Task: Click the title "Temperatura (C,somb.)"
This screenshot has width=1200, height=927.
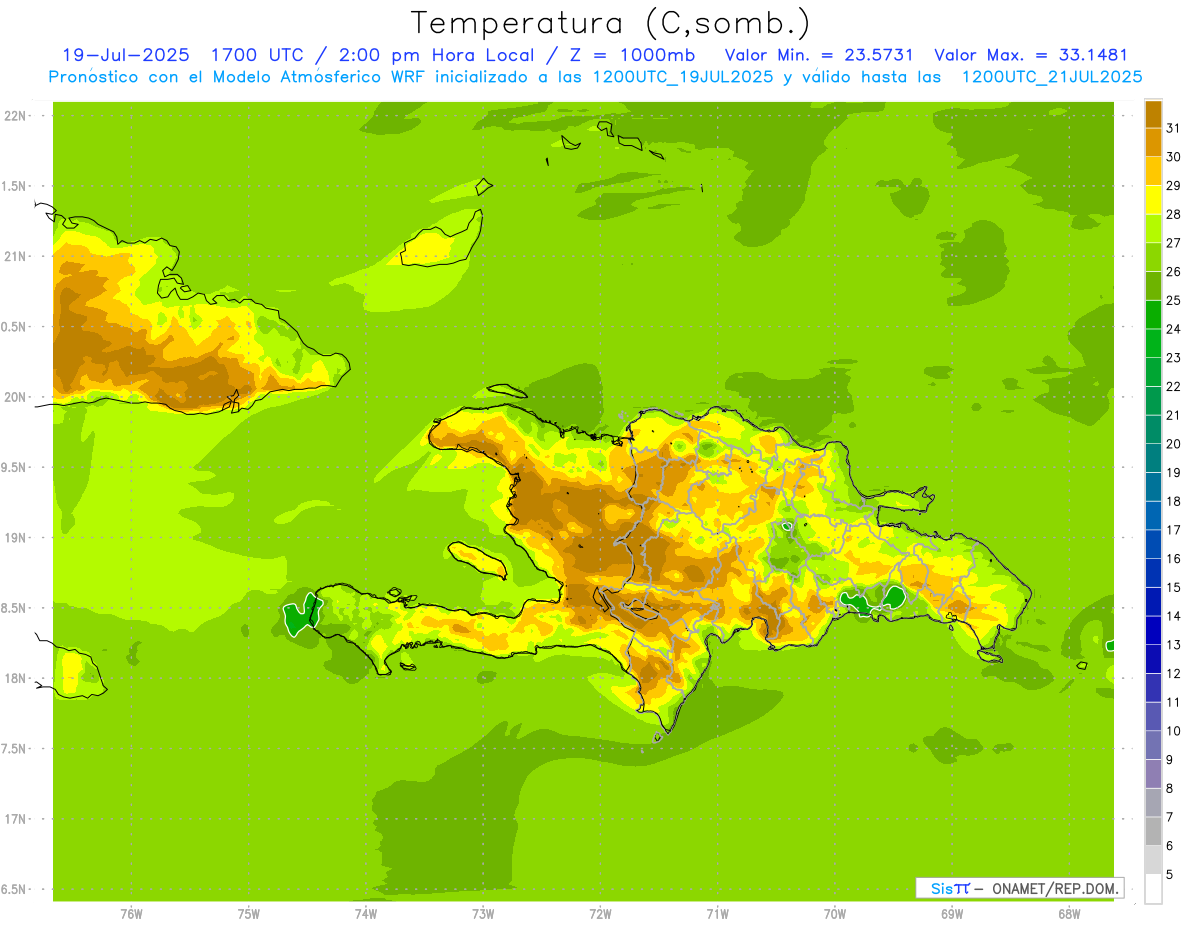Action: point(610,23)
